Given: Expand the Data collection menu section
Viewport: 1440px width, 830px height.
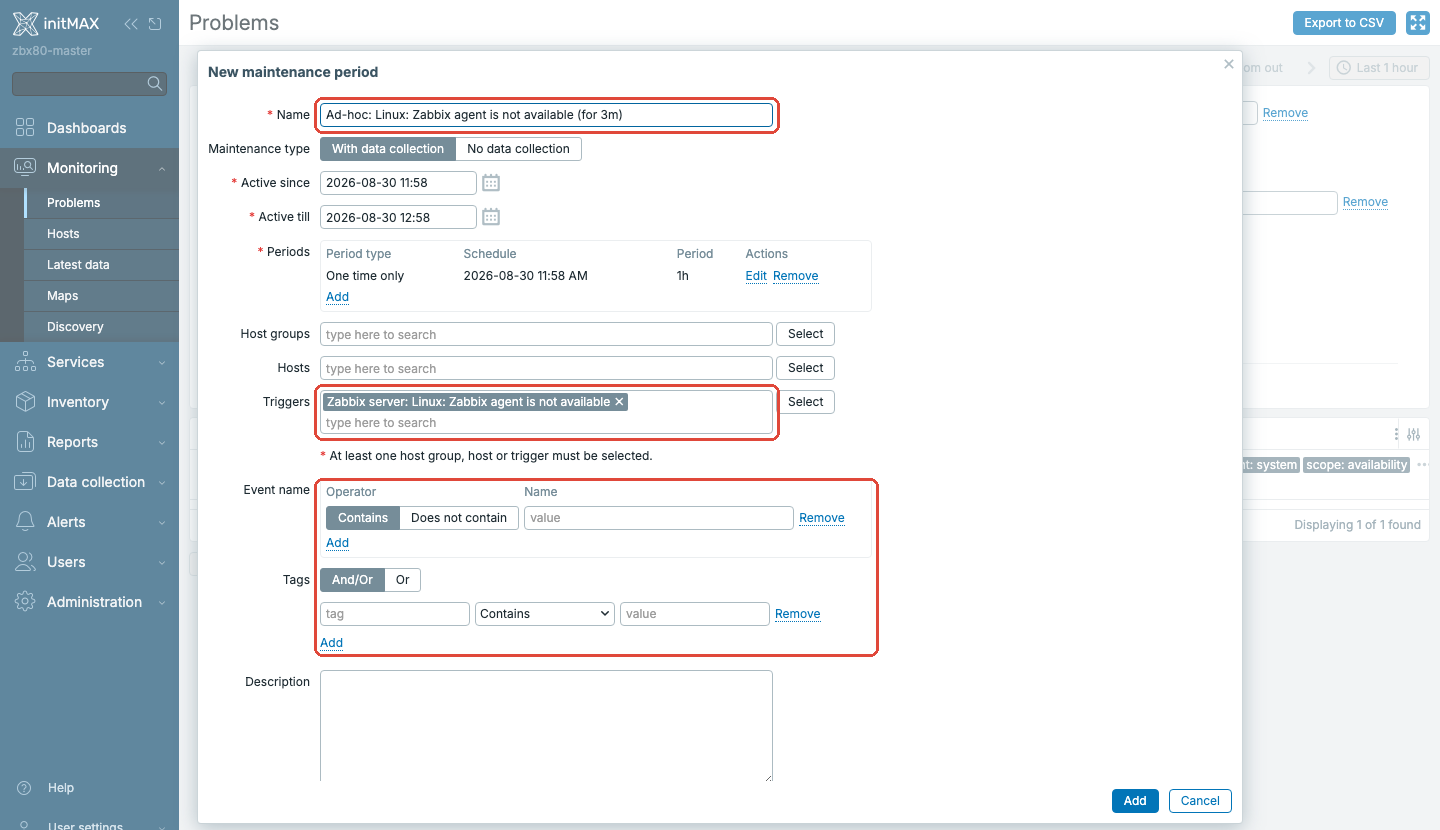Looking at the screenshot, I should 161,483.
